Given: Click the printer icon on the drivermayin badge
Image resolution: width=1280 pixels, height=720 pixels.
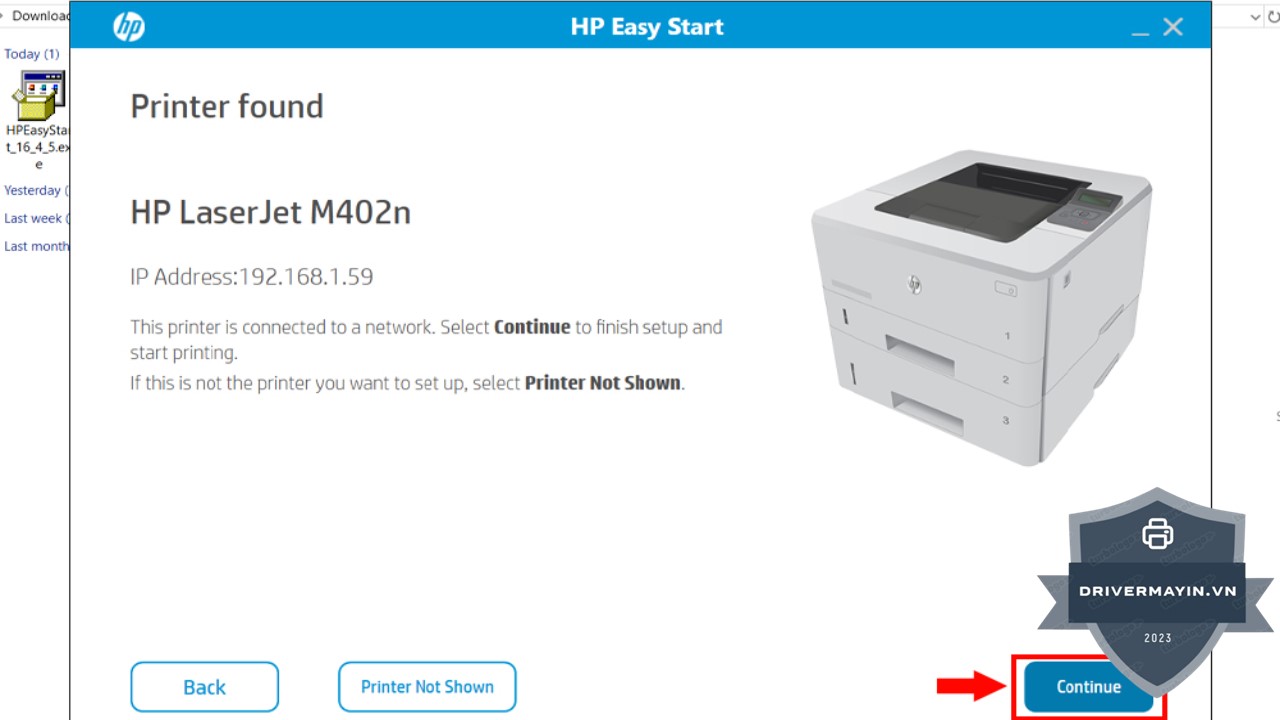Looking at the screenshot, I should click(1157, 533).
